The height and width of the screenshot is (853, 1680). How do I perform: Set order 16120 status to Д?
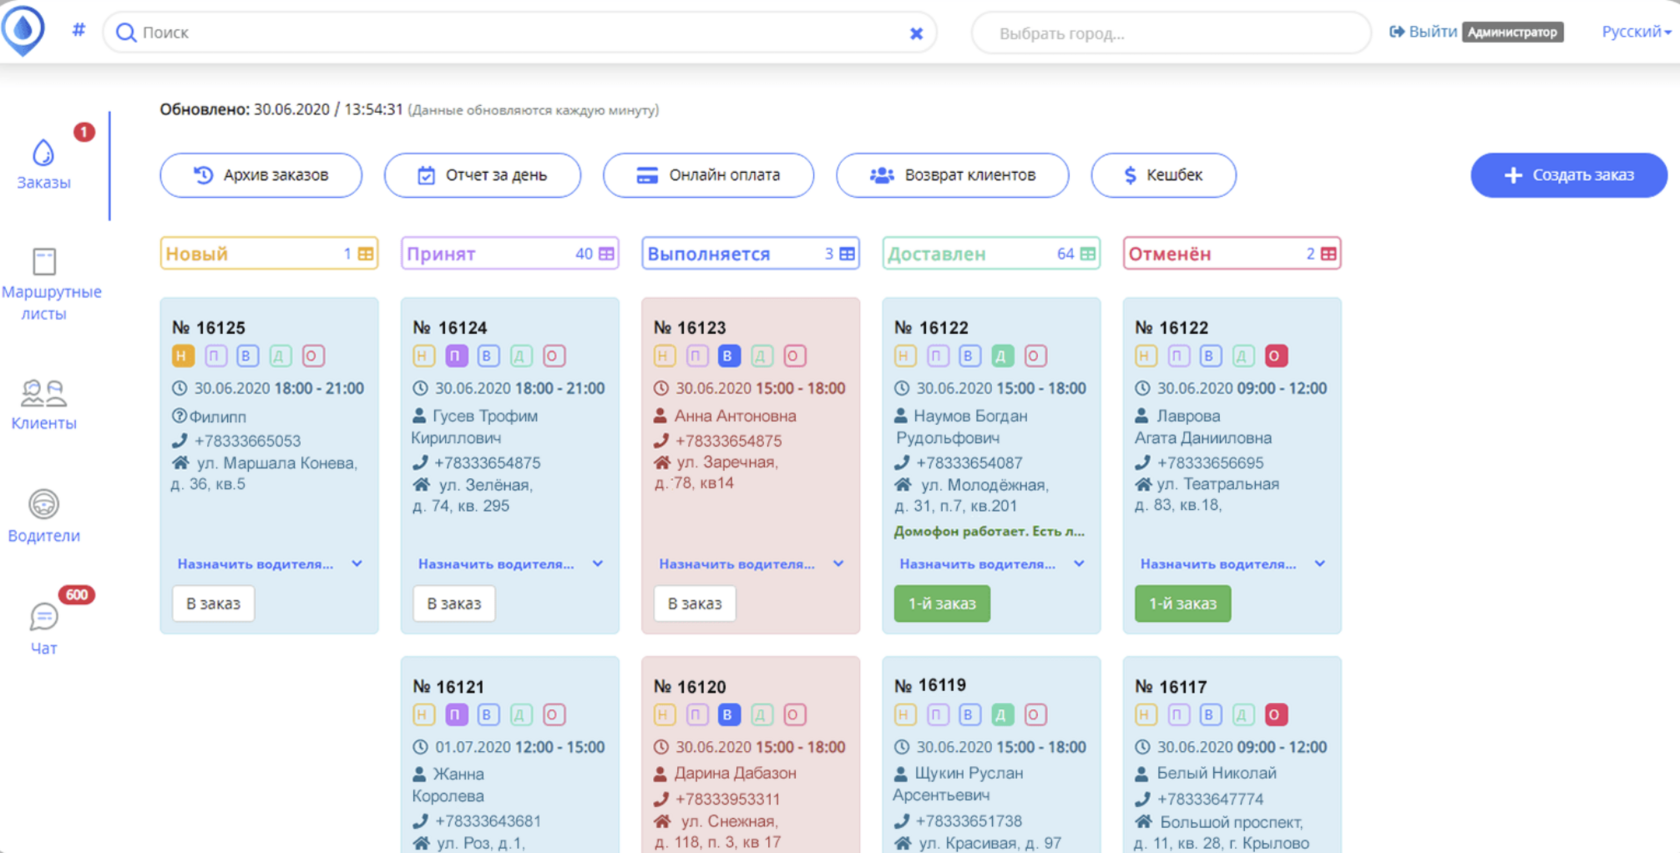coord(762,715)
